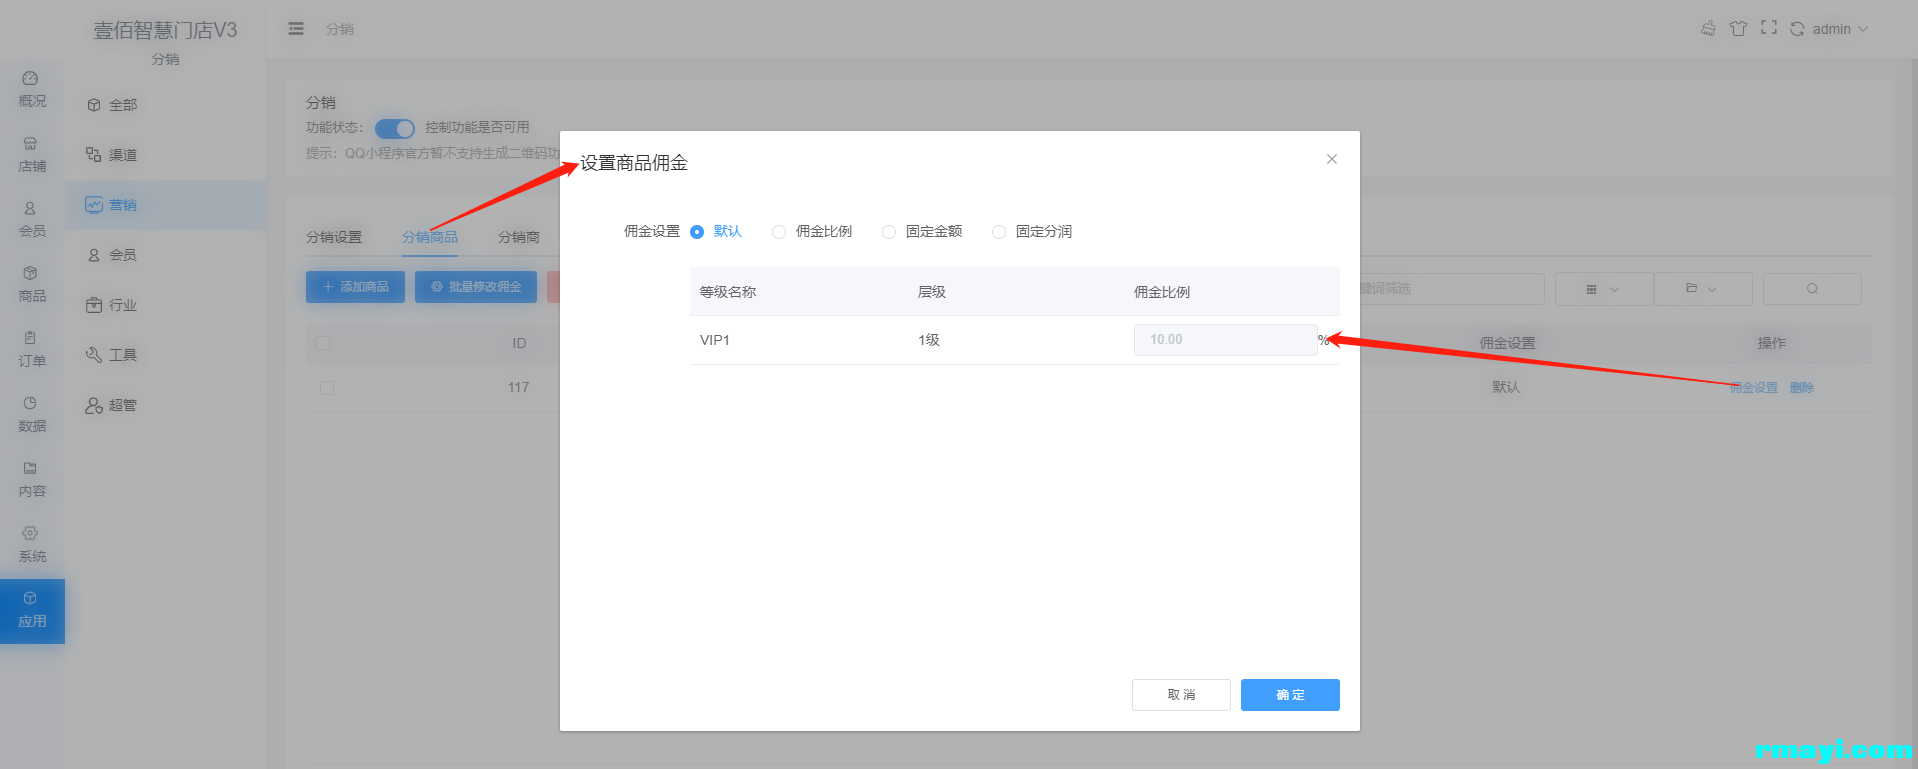Open the theme shirt icon in top bar
The image size is (1918, 769).
point(1738,28)
